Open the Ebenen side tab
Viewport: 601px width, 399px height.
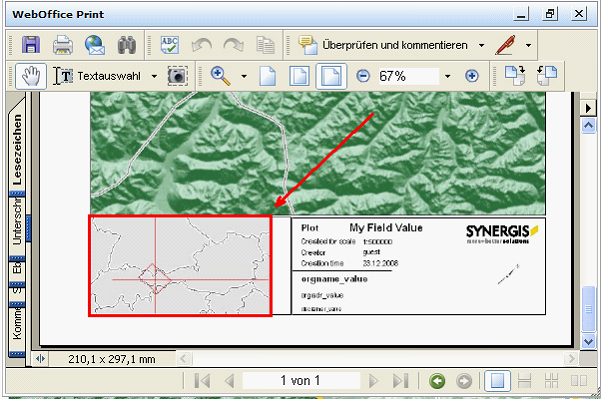pyautogui.click(x=17, y=268)
